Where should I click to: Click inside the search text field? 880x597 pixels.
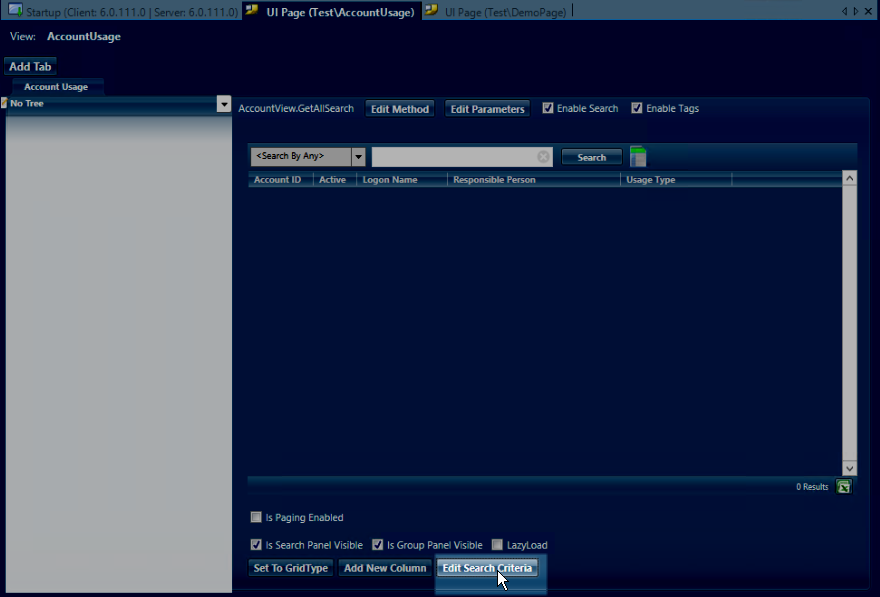click(455, 156)
